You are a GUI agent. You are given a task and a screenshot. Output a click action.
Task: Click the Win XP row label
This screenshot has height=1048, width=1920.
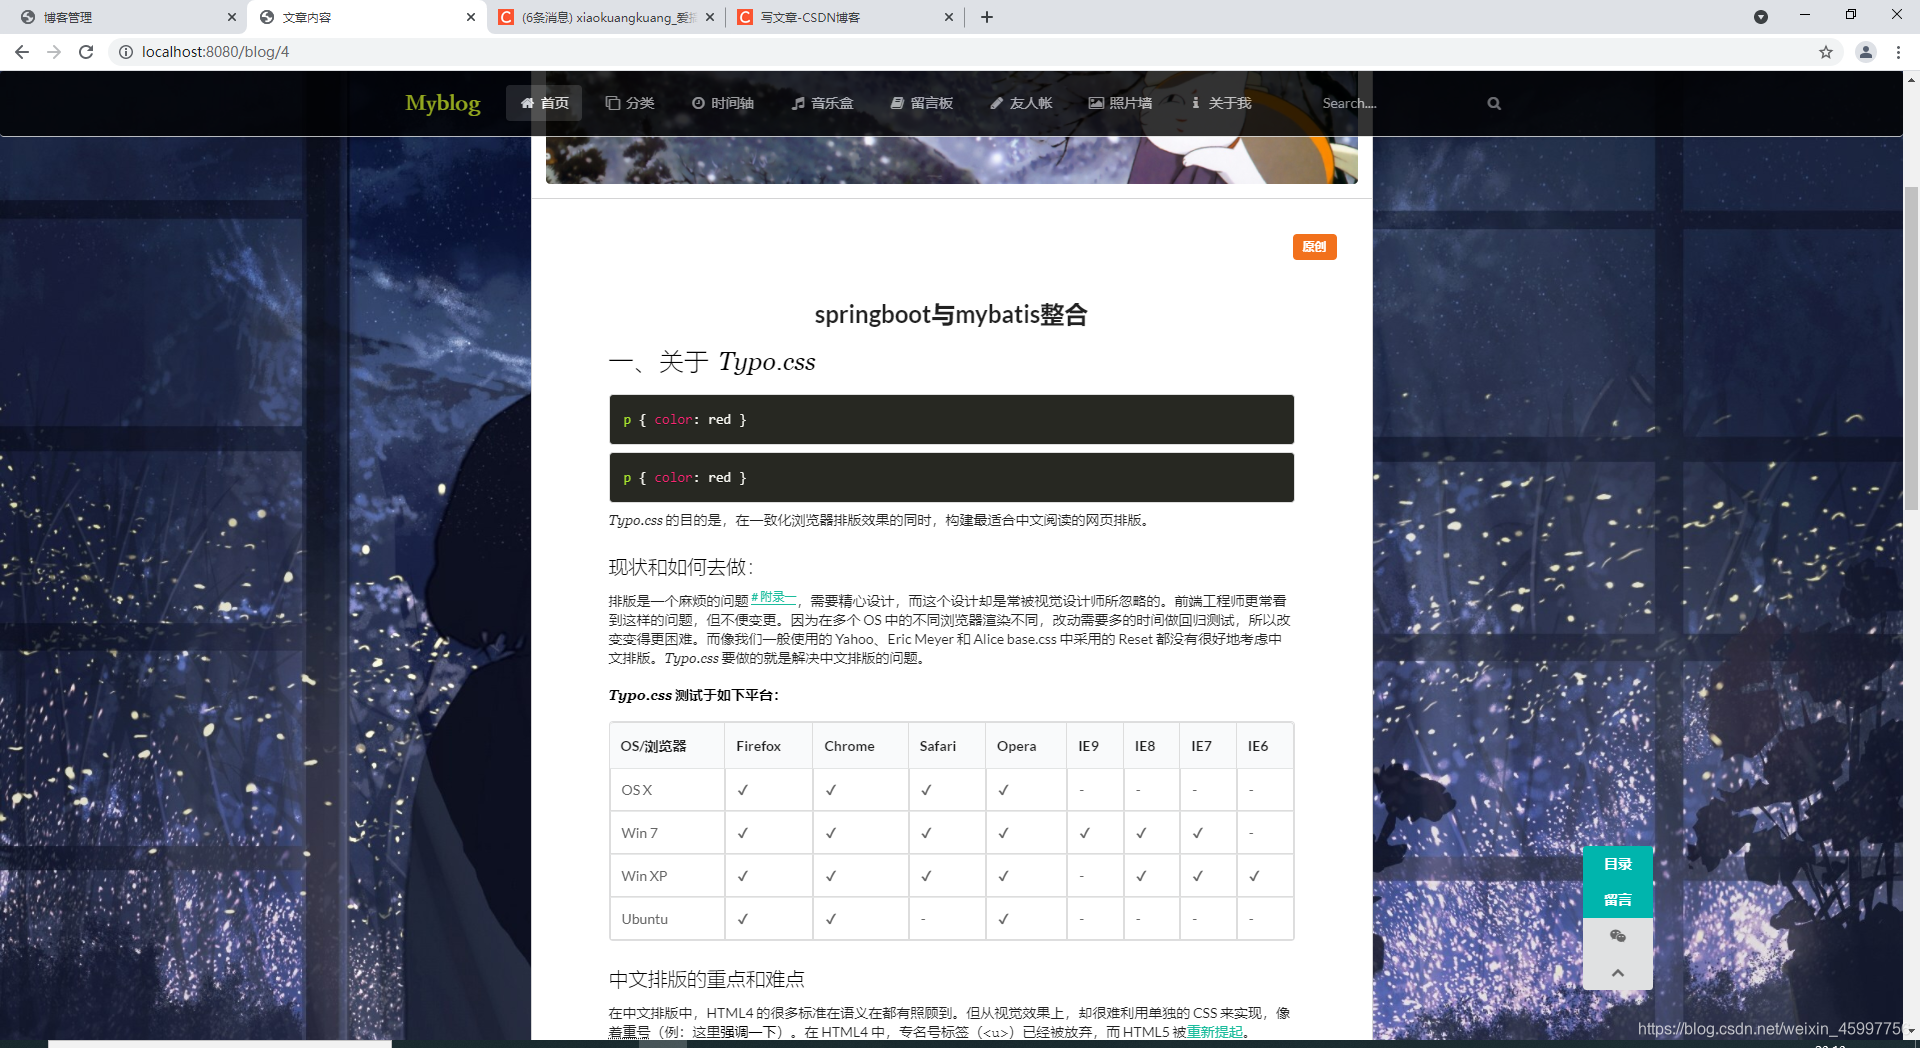[x=644, y=876]
